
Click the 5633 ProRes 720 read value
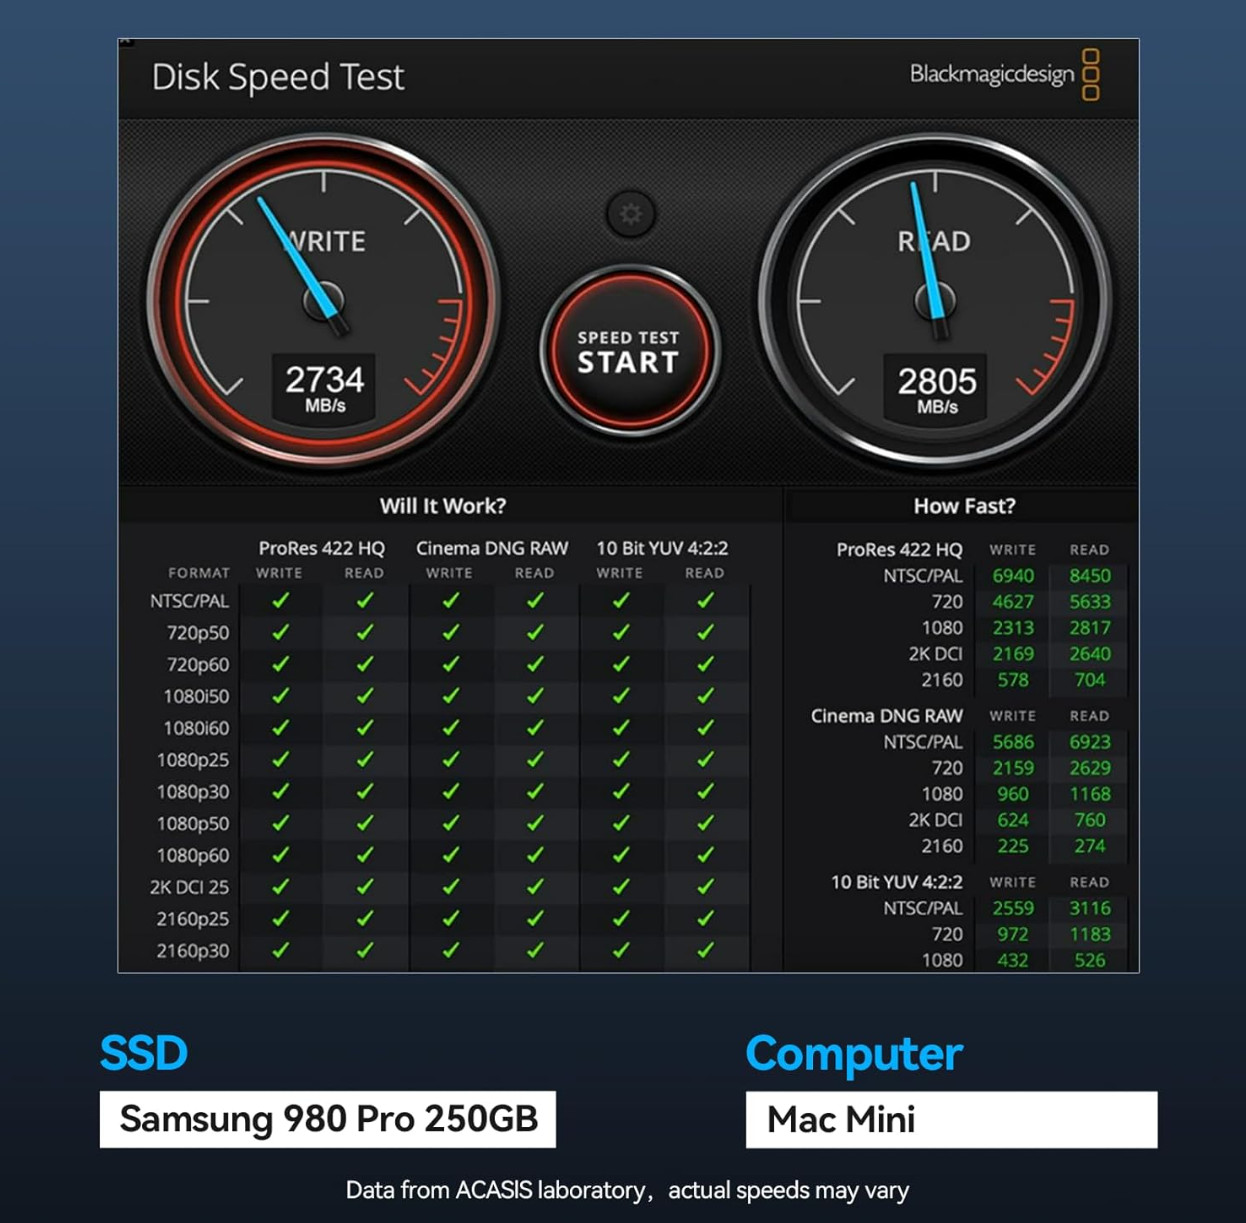pyautogui.click(x=1090, y=602)
